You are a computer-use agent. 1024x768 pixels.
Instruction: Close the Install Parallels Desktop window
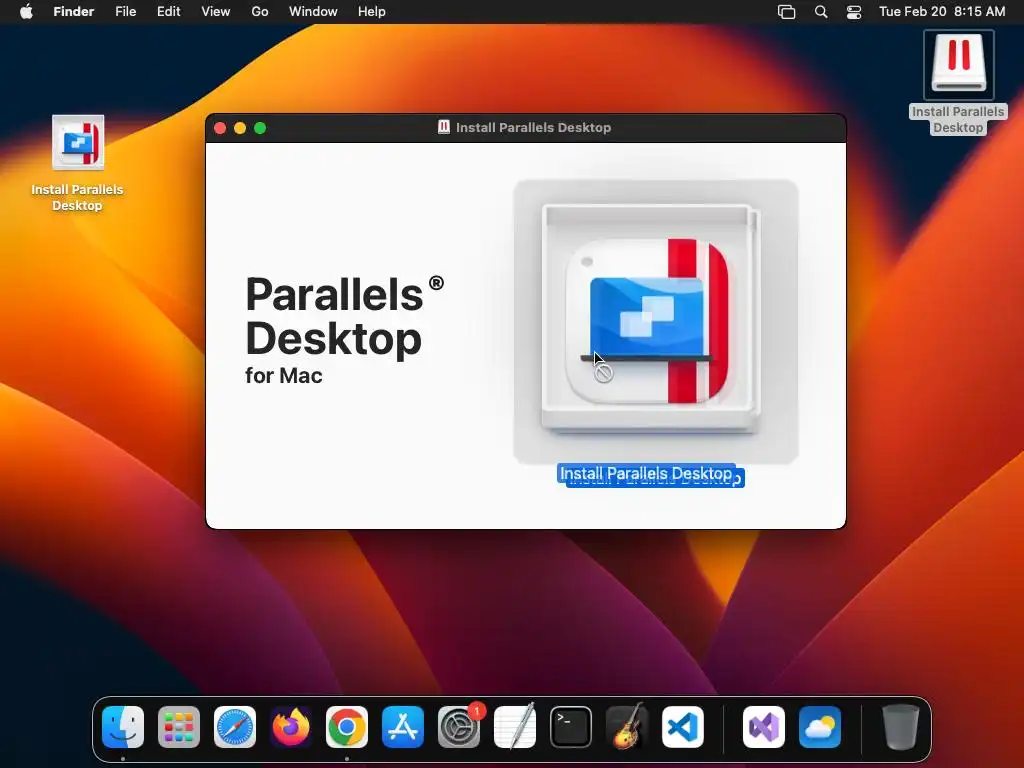pyautogui.click(x=220, y=128)
